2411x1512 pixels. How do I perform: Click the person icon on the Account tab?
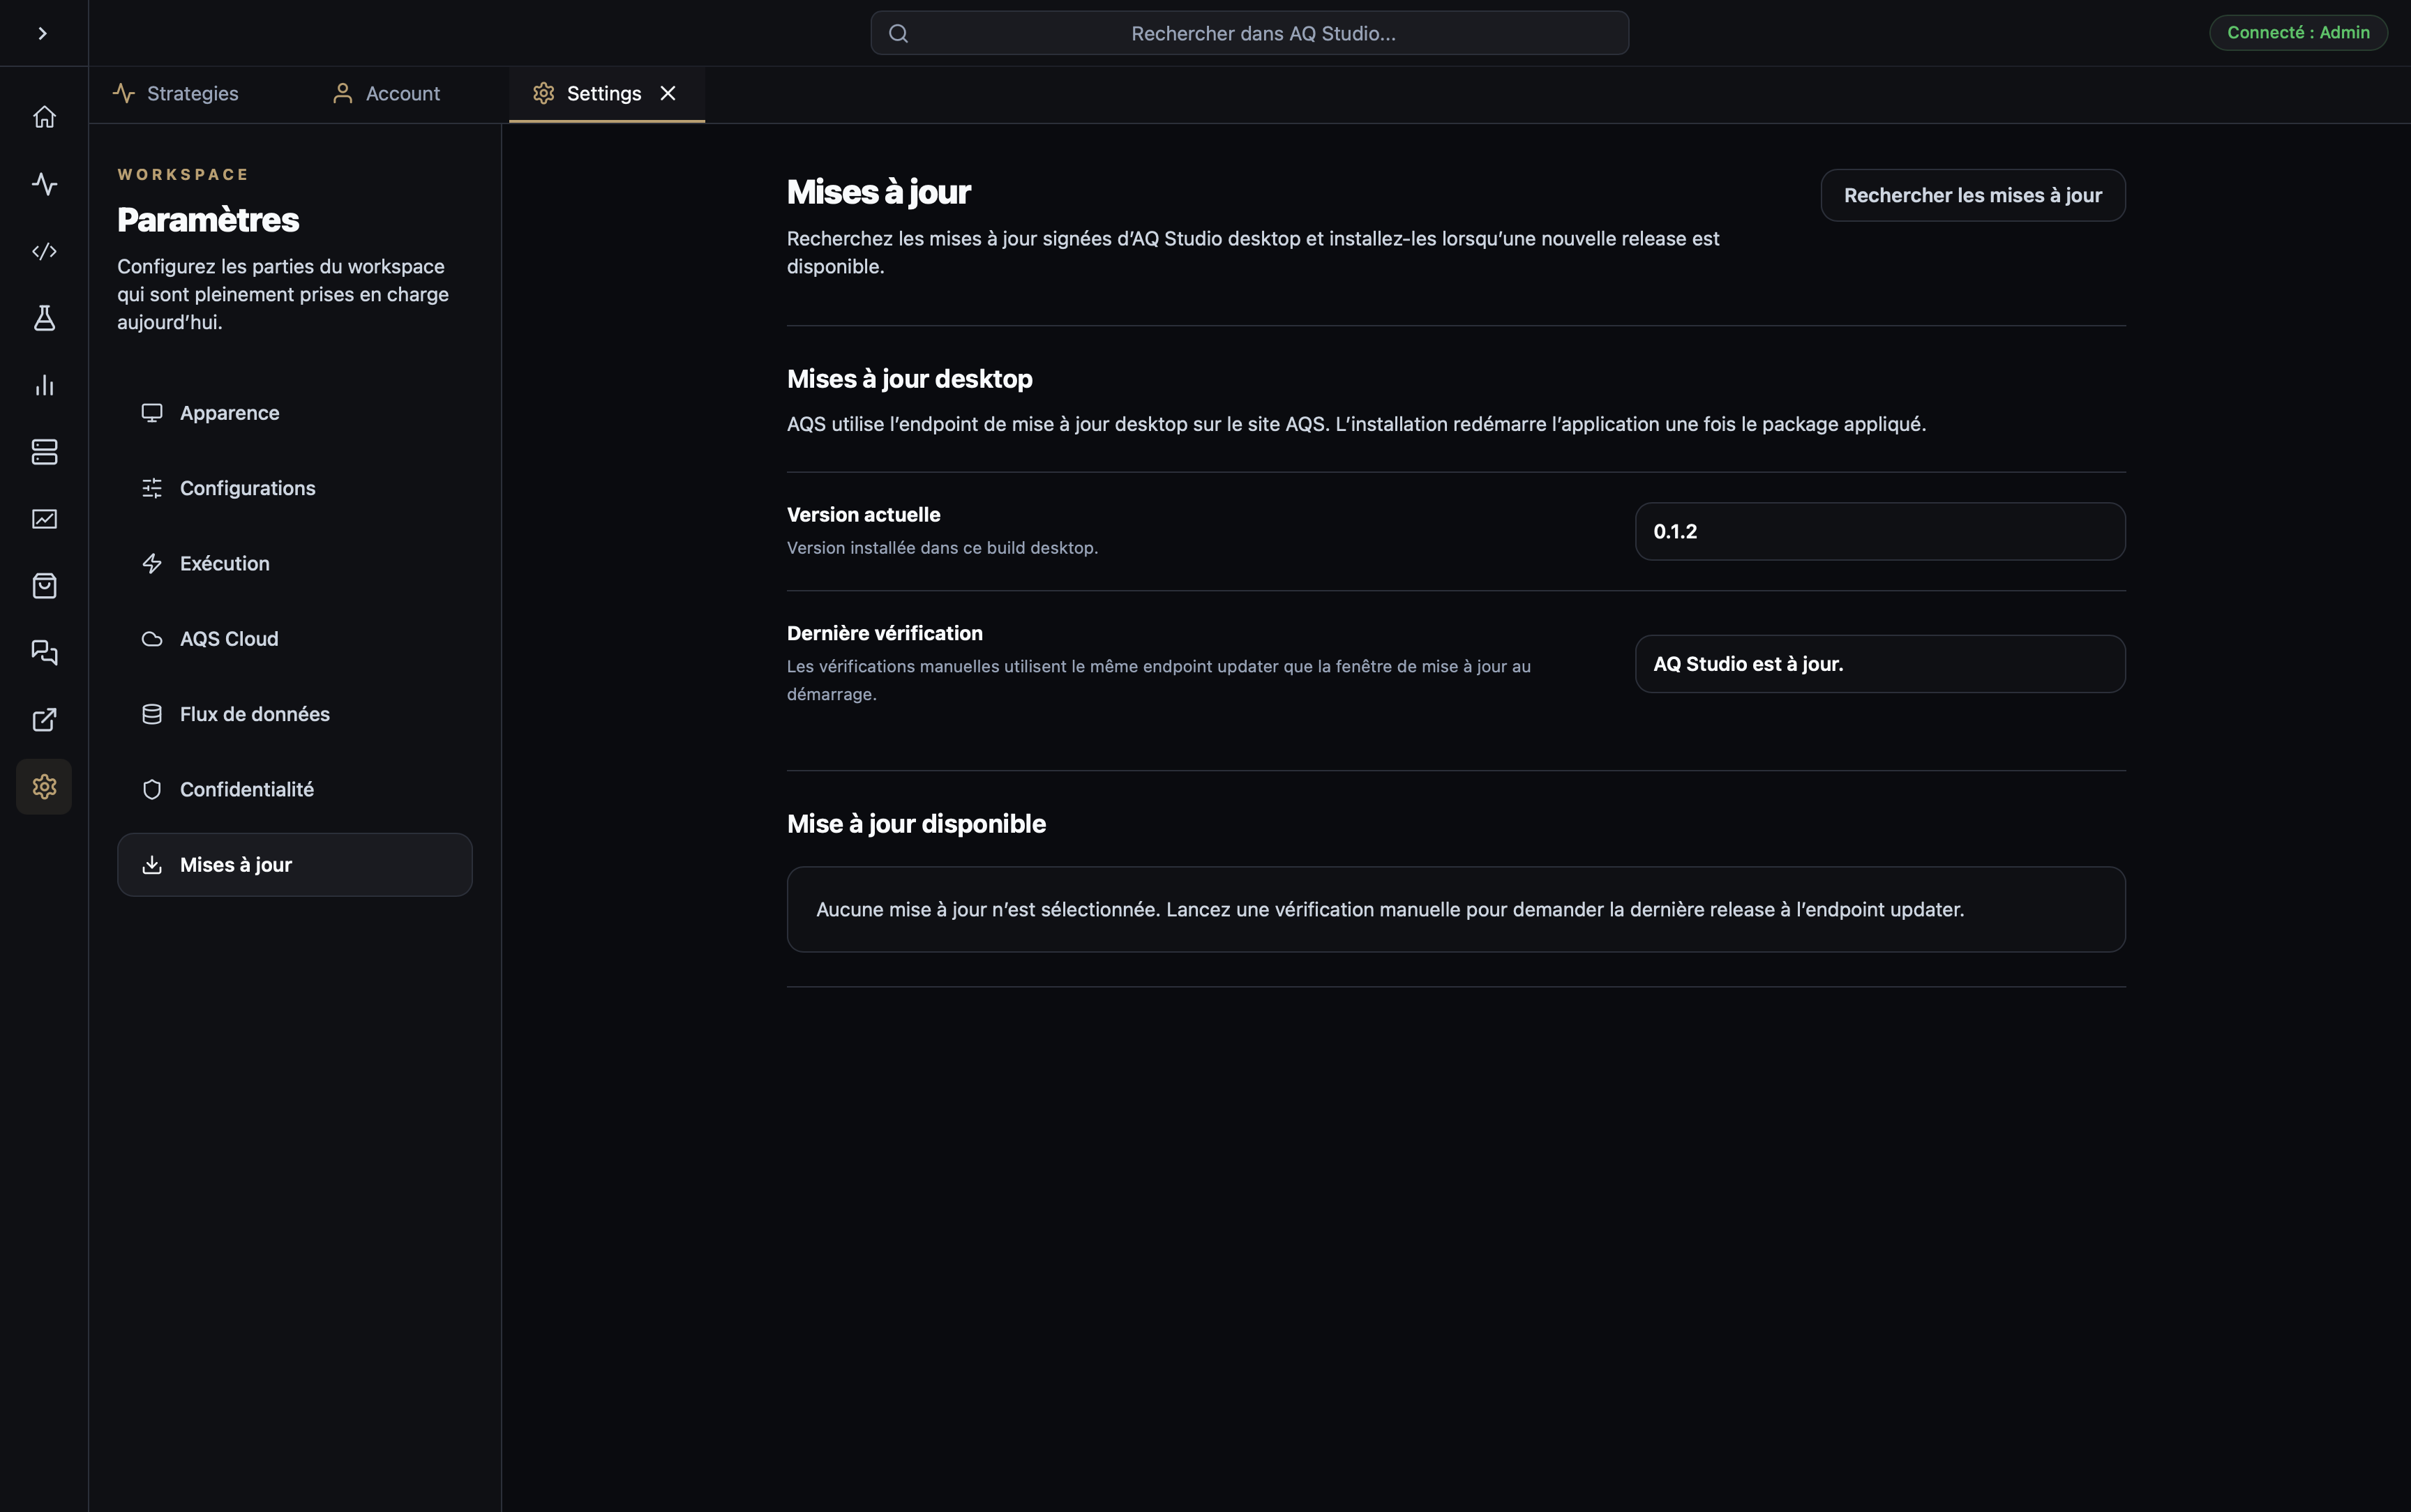pos(342,94)
